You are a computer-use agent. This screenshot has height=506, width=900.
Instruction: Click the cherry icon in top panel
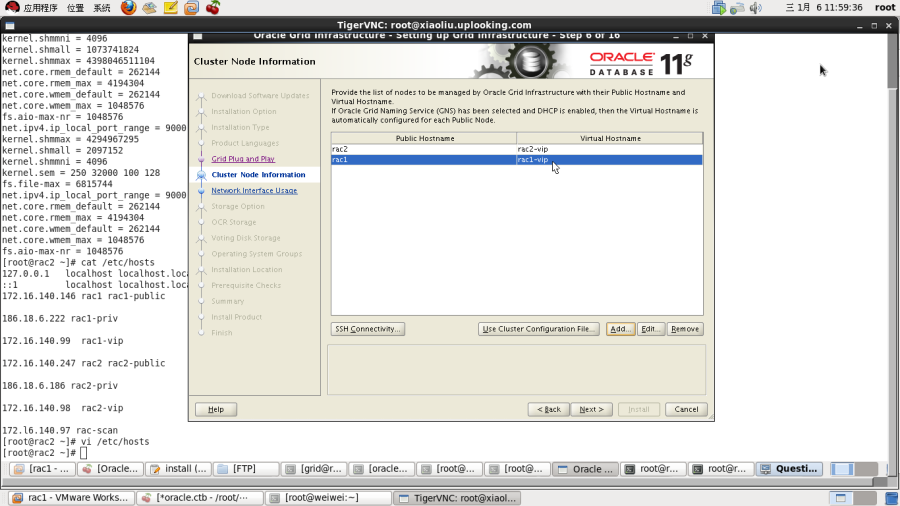coord(213,7)
